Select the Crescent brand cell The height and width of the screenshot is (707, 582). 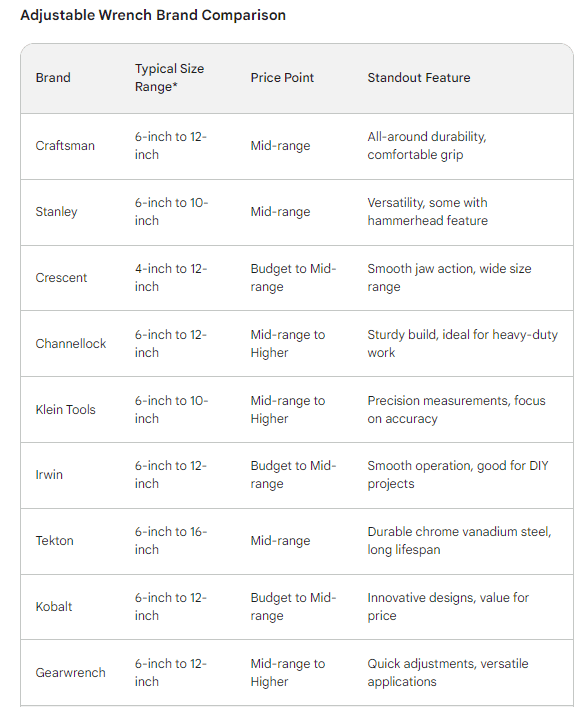pyautogui.click(x=61, y=278)
